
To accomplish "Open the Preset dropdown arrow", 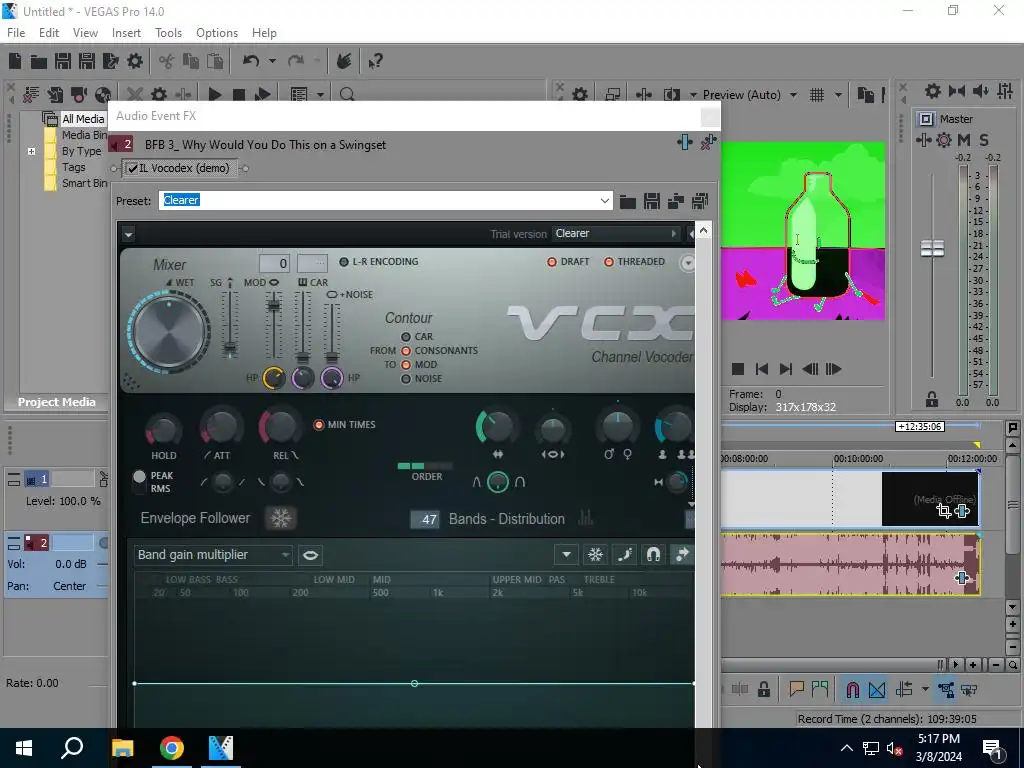I will [x=605, y=200].
